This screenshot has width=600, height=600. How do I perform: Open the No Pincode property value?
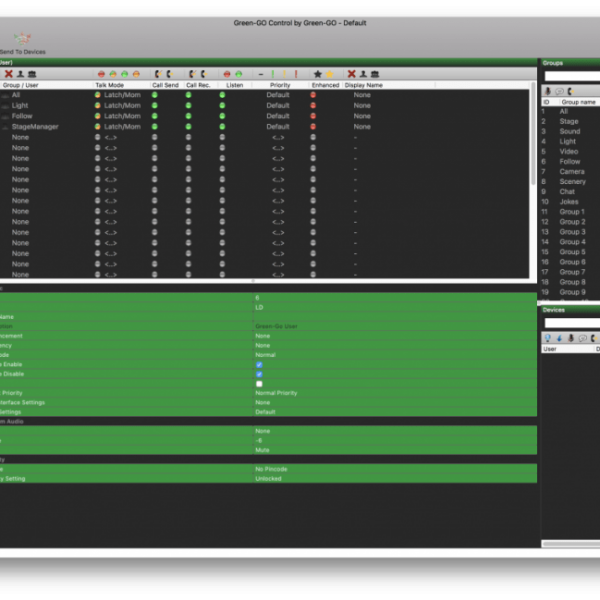271,469
